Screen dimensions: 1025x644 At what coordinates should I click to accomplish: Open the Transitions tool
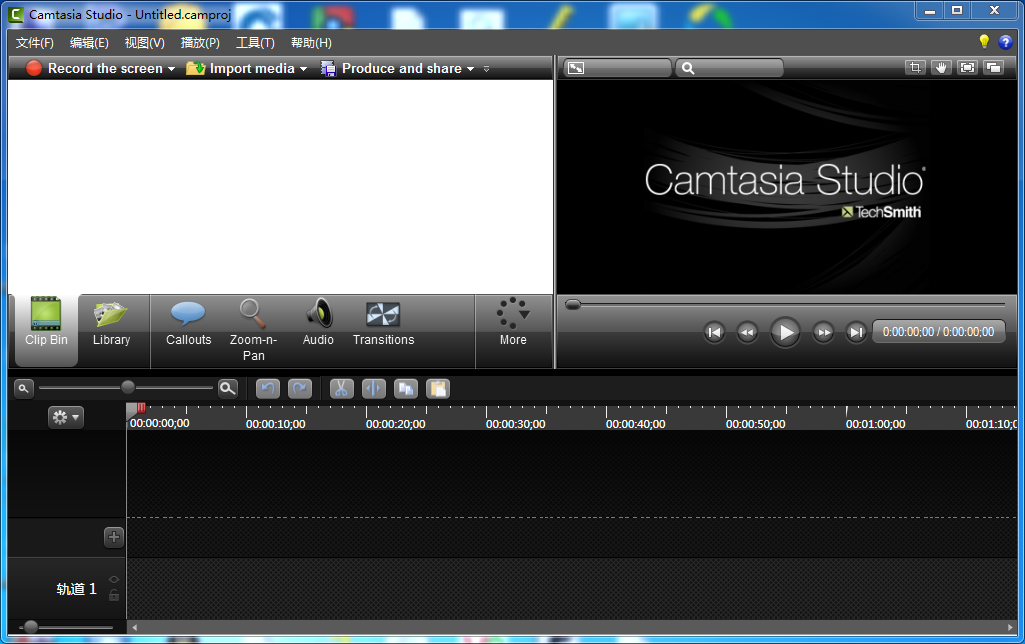383,323
